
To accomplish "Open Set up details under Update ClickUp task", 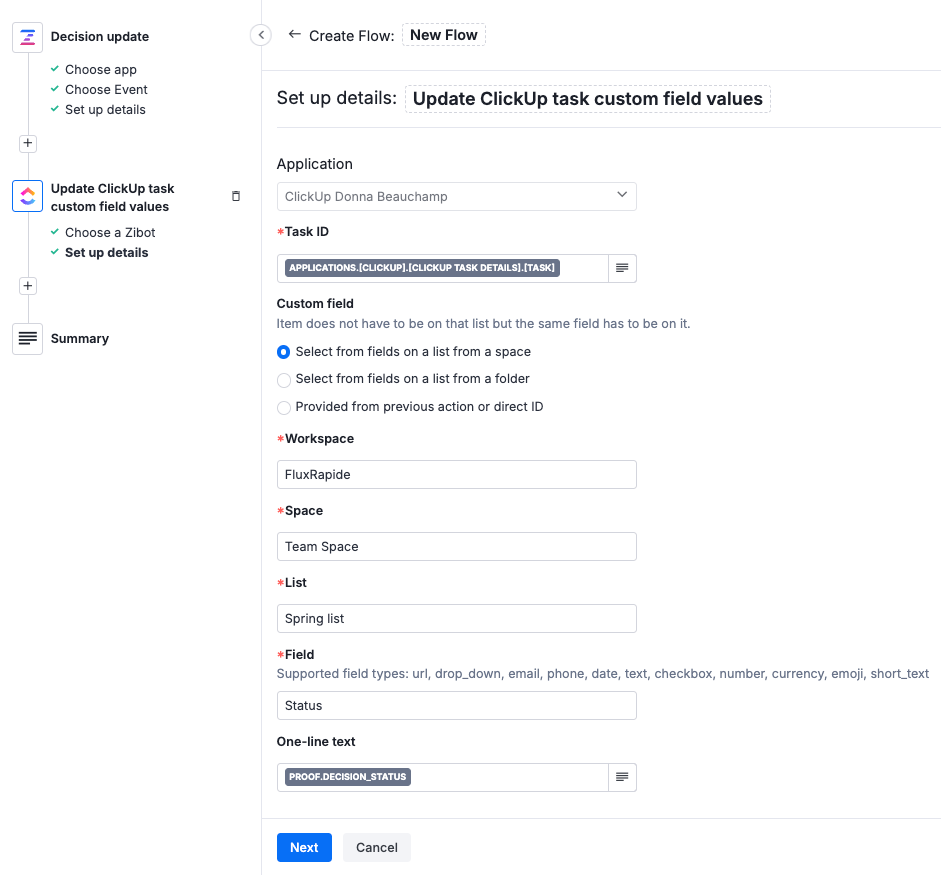I will tap(106, 253).
